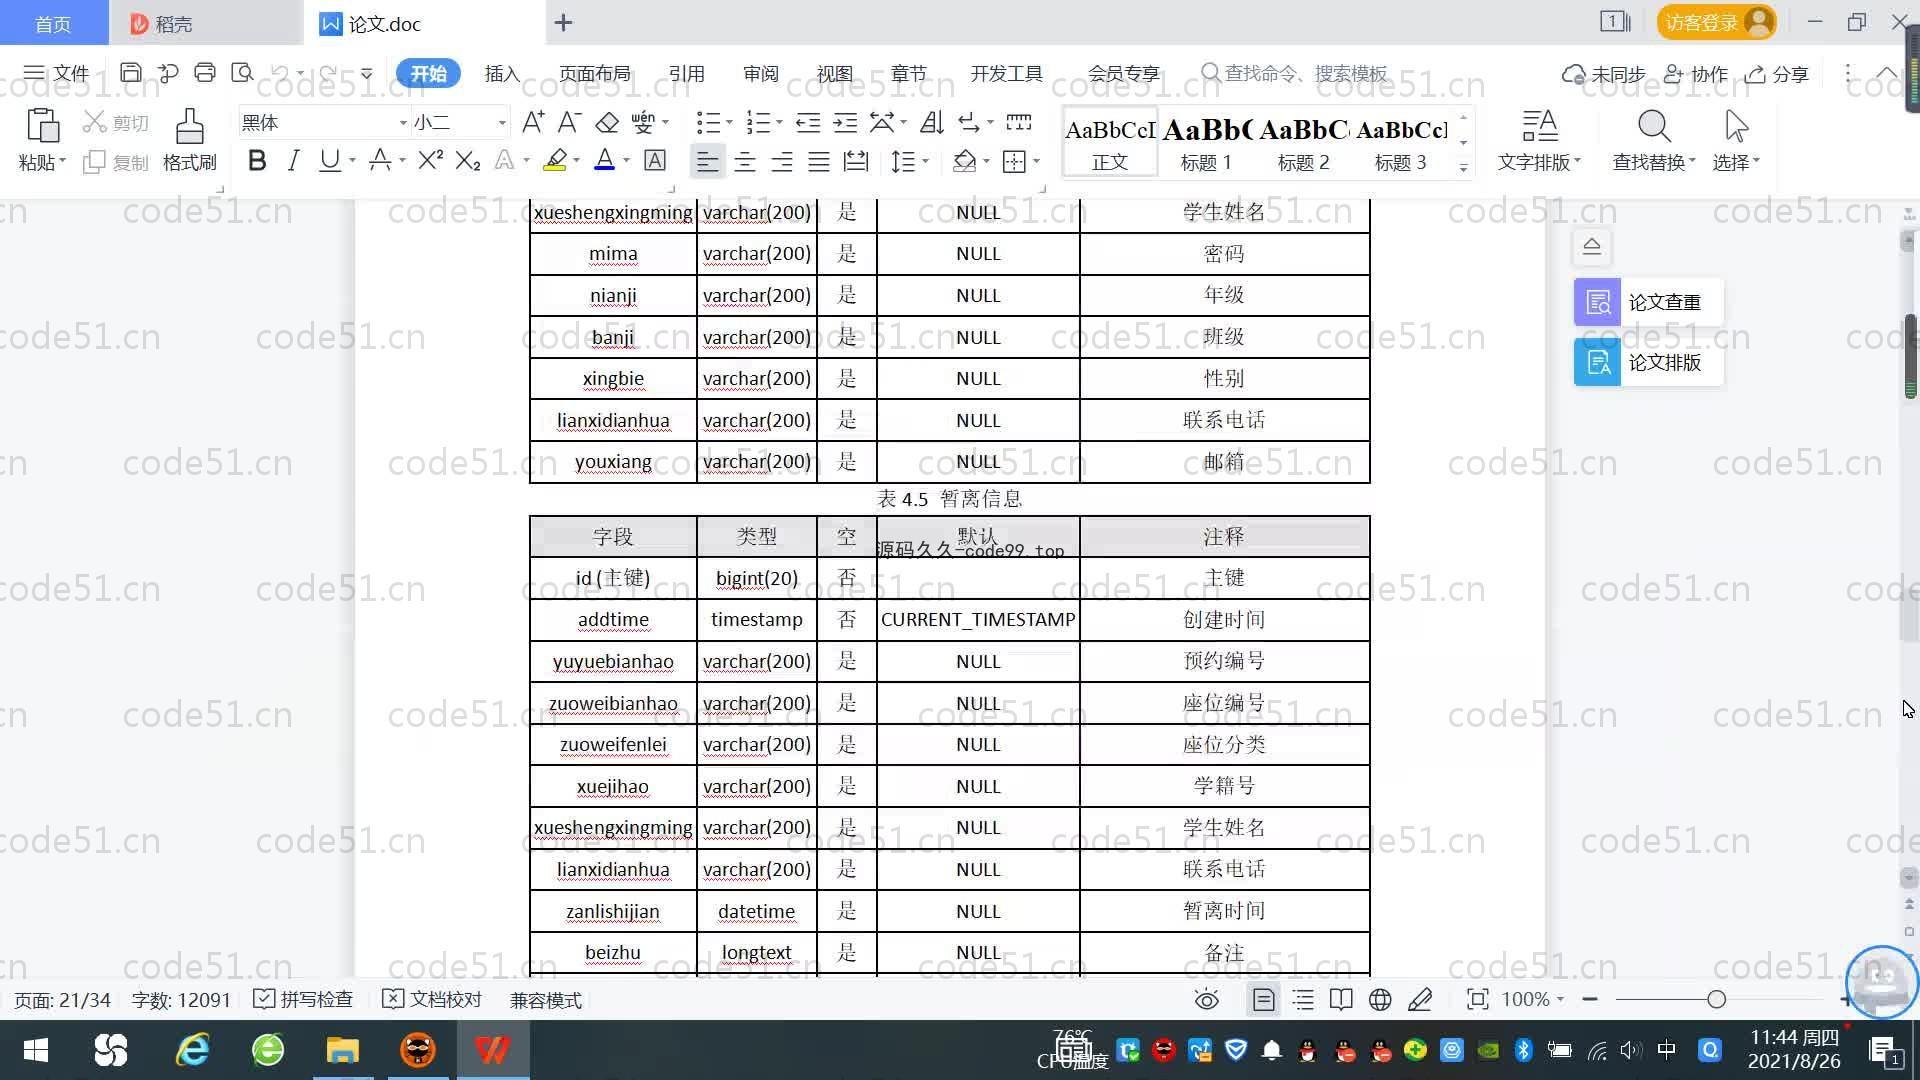Viewport: 1920px width, 1080px height.
Task: Decrease paragraph indent
Action: 808,122
